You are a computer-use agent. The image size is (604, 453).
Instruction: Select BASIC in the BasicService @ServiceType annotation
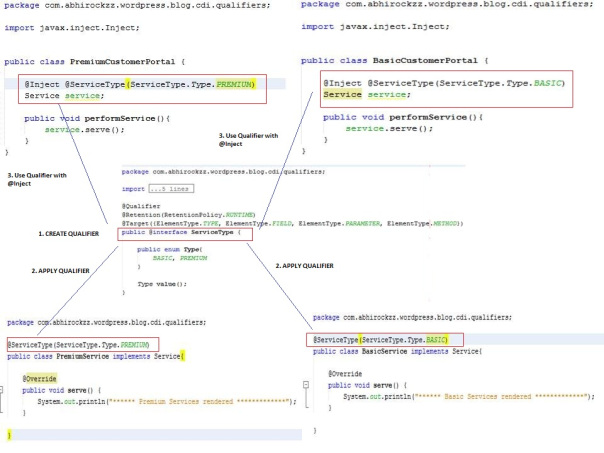point(432,340)
